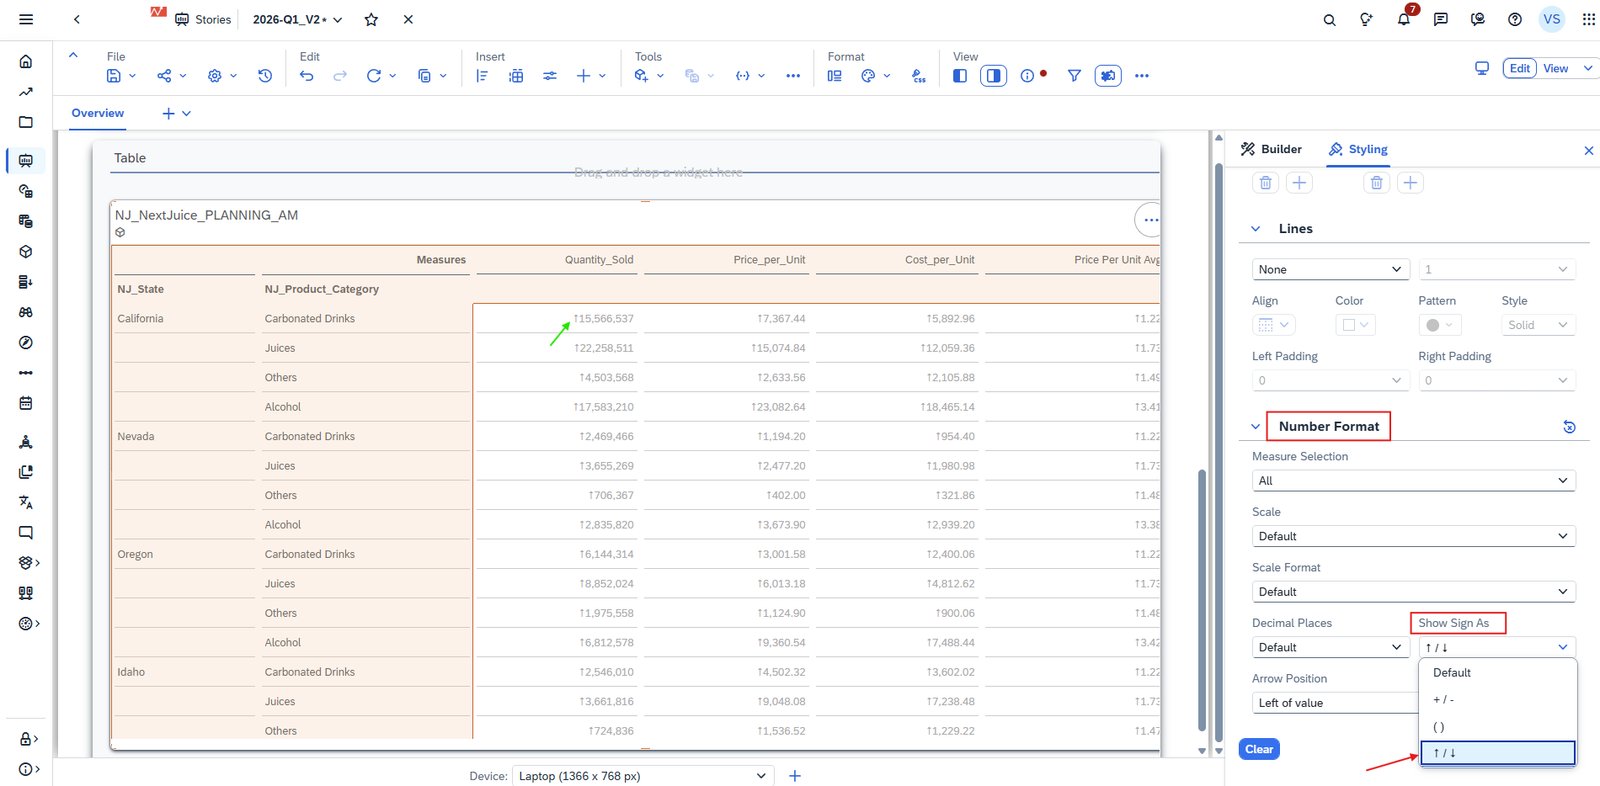Choose the '+ / -' sign option

[1498, 700]
